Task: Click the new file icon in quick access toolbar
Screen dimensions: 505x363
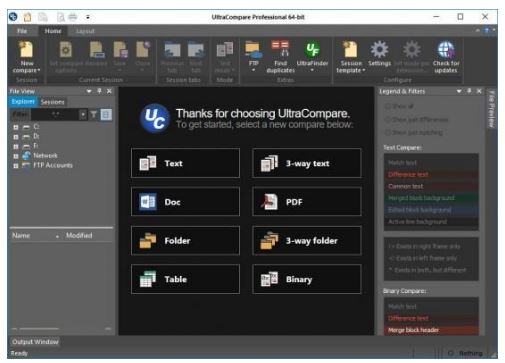Action: [x=27, y=17]
